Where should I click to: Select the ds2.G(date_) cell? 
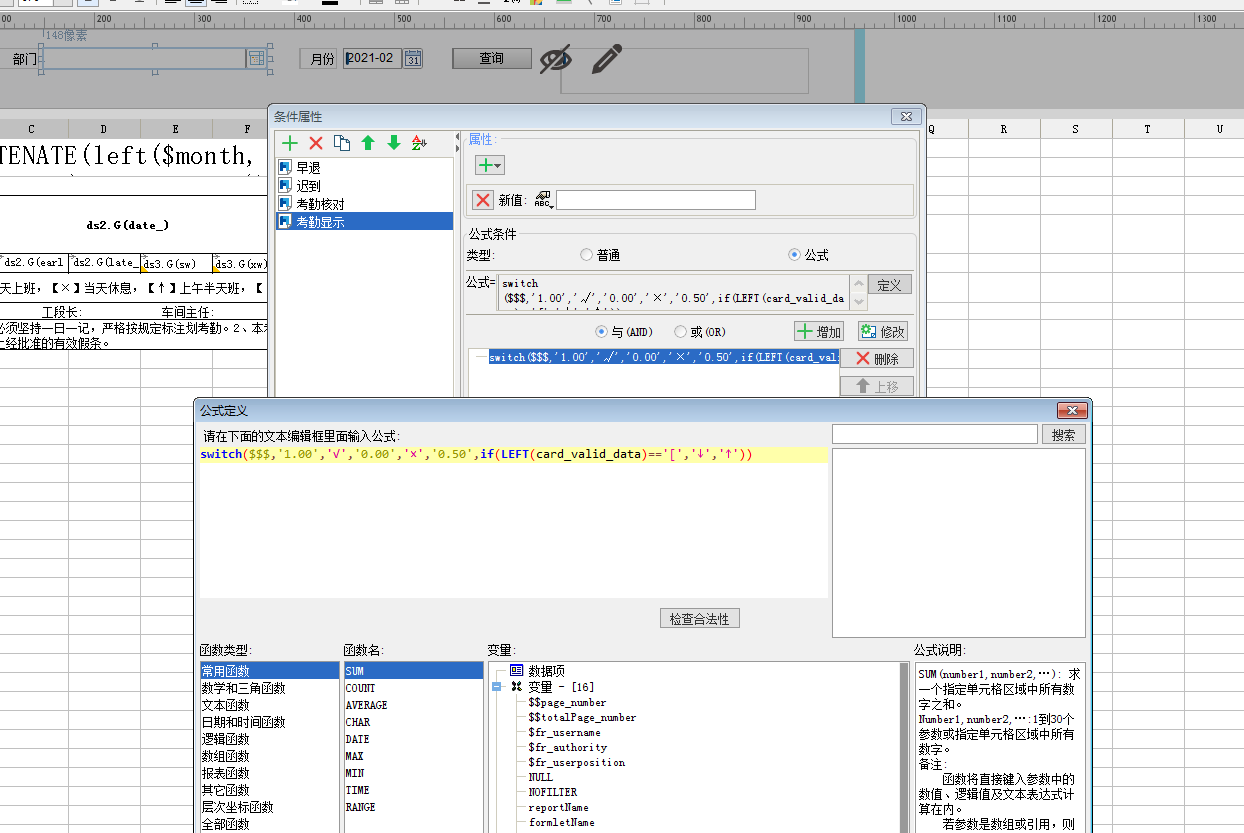pyautogui.click(x=127, y=225)
